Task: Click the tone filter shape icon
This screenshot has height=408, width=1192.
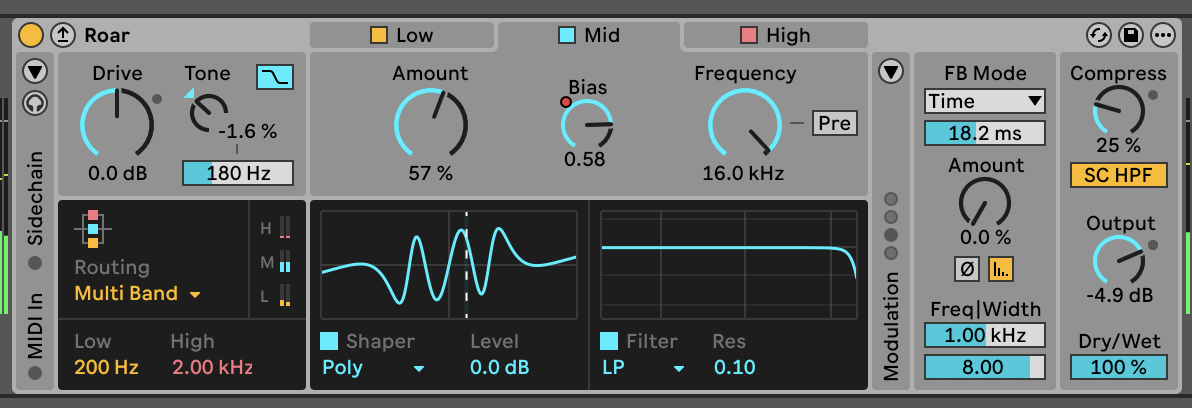Action: pyautogui.click(x=274, y=77)
